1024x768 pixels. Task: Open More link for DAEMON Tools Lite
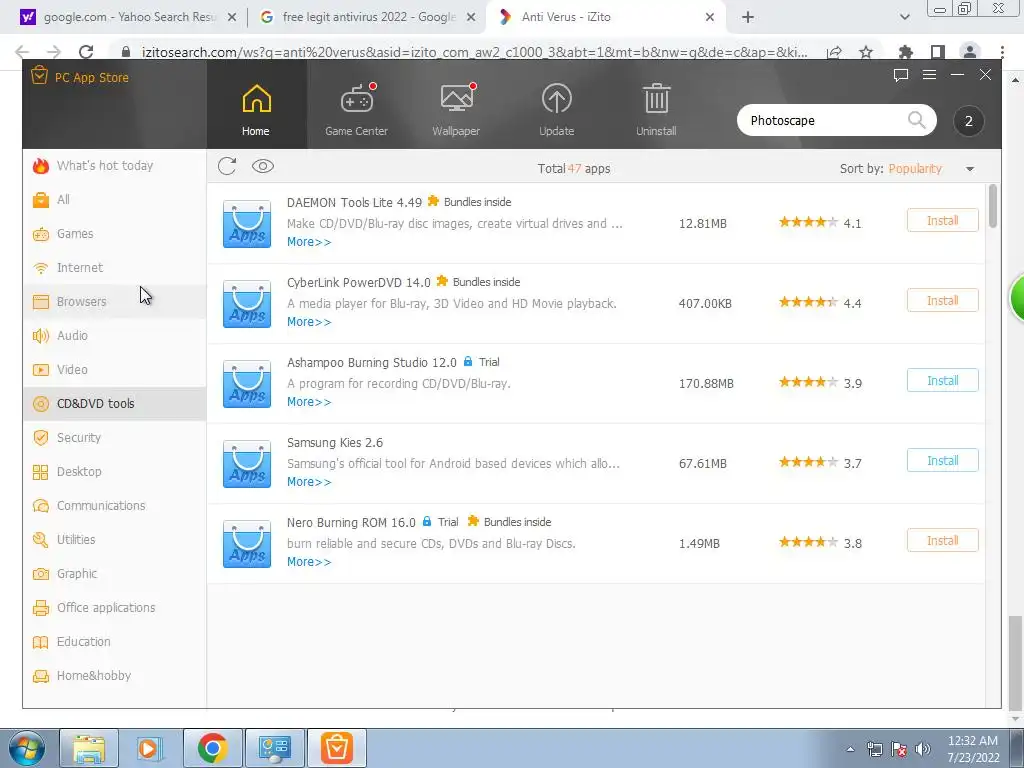pos(309,242)
